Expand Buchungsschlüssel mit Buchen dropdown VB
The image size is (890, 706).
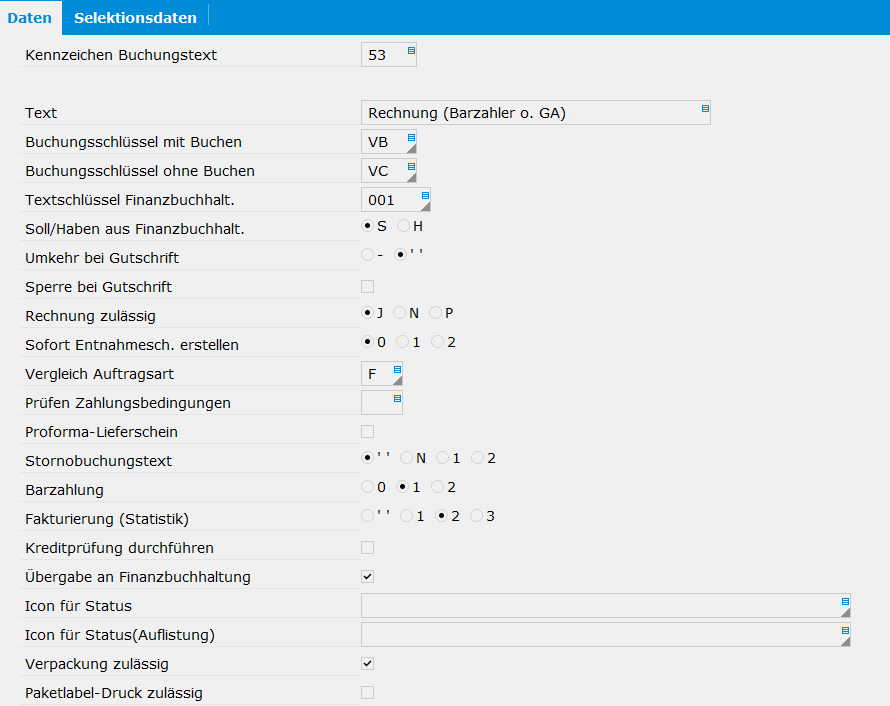click(412, 149)
